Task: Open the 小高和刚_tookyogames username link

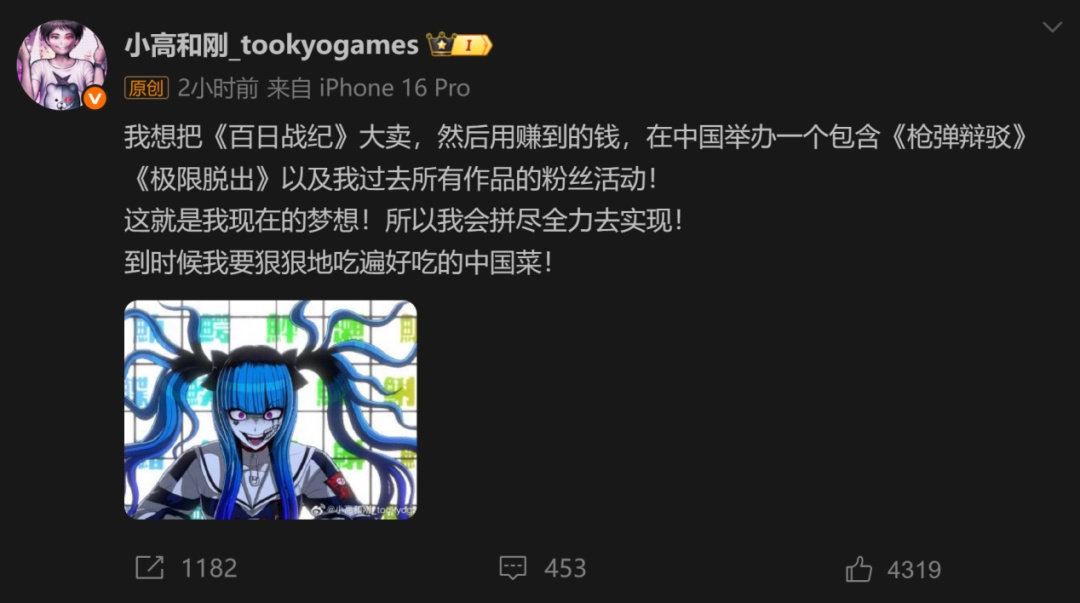Action: pyautogui.click(x=271, y=45)
